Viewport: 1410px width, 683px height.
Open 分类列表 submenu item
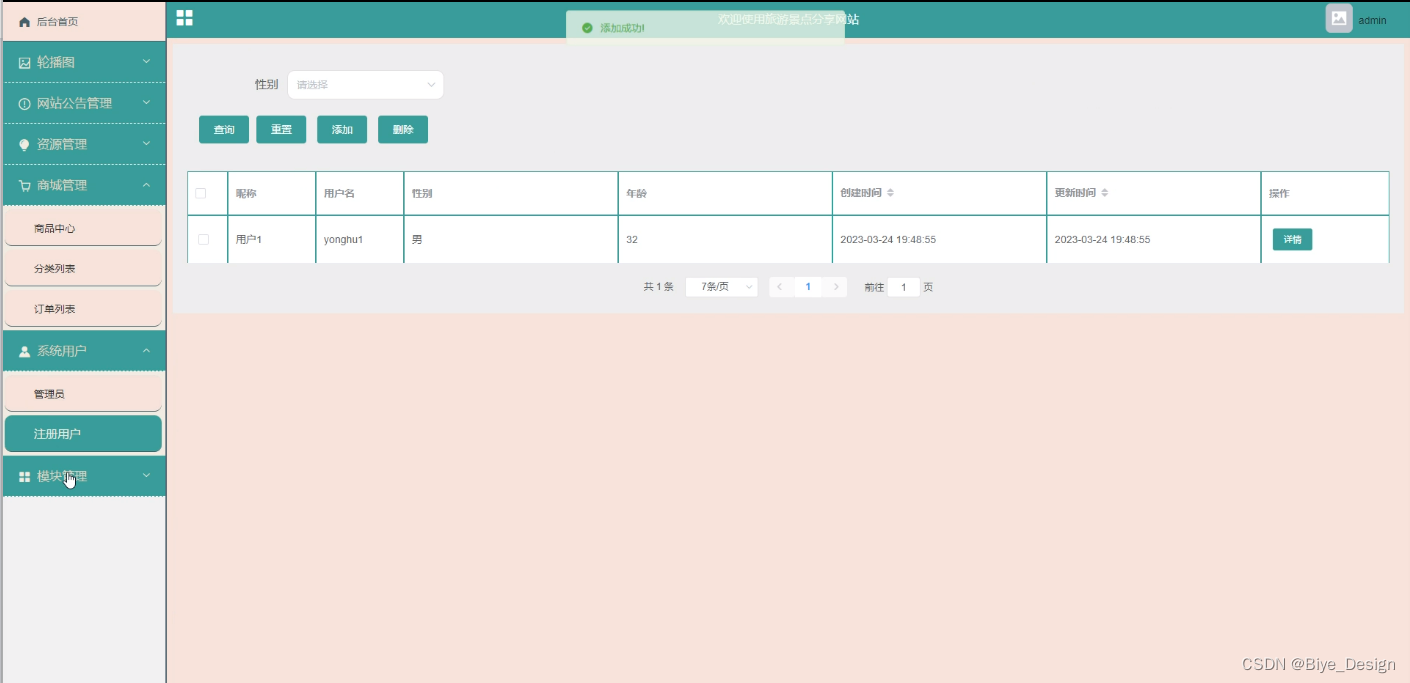click(83, 269)
